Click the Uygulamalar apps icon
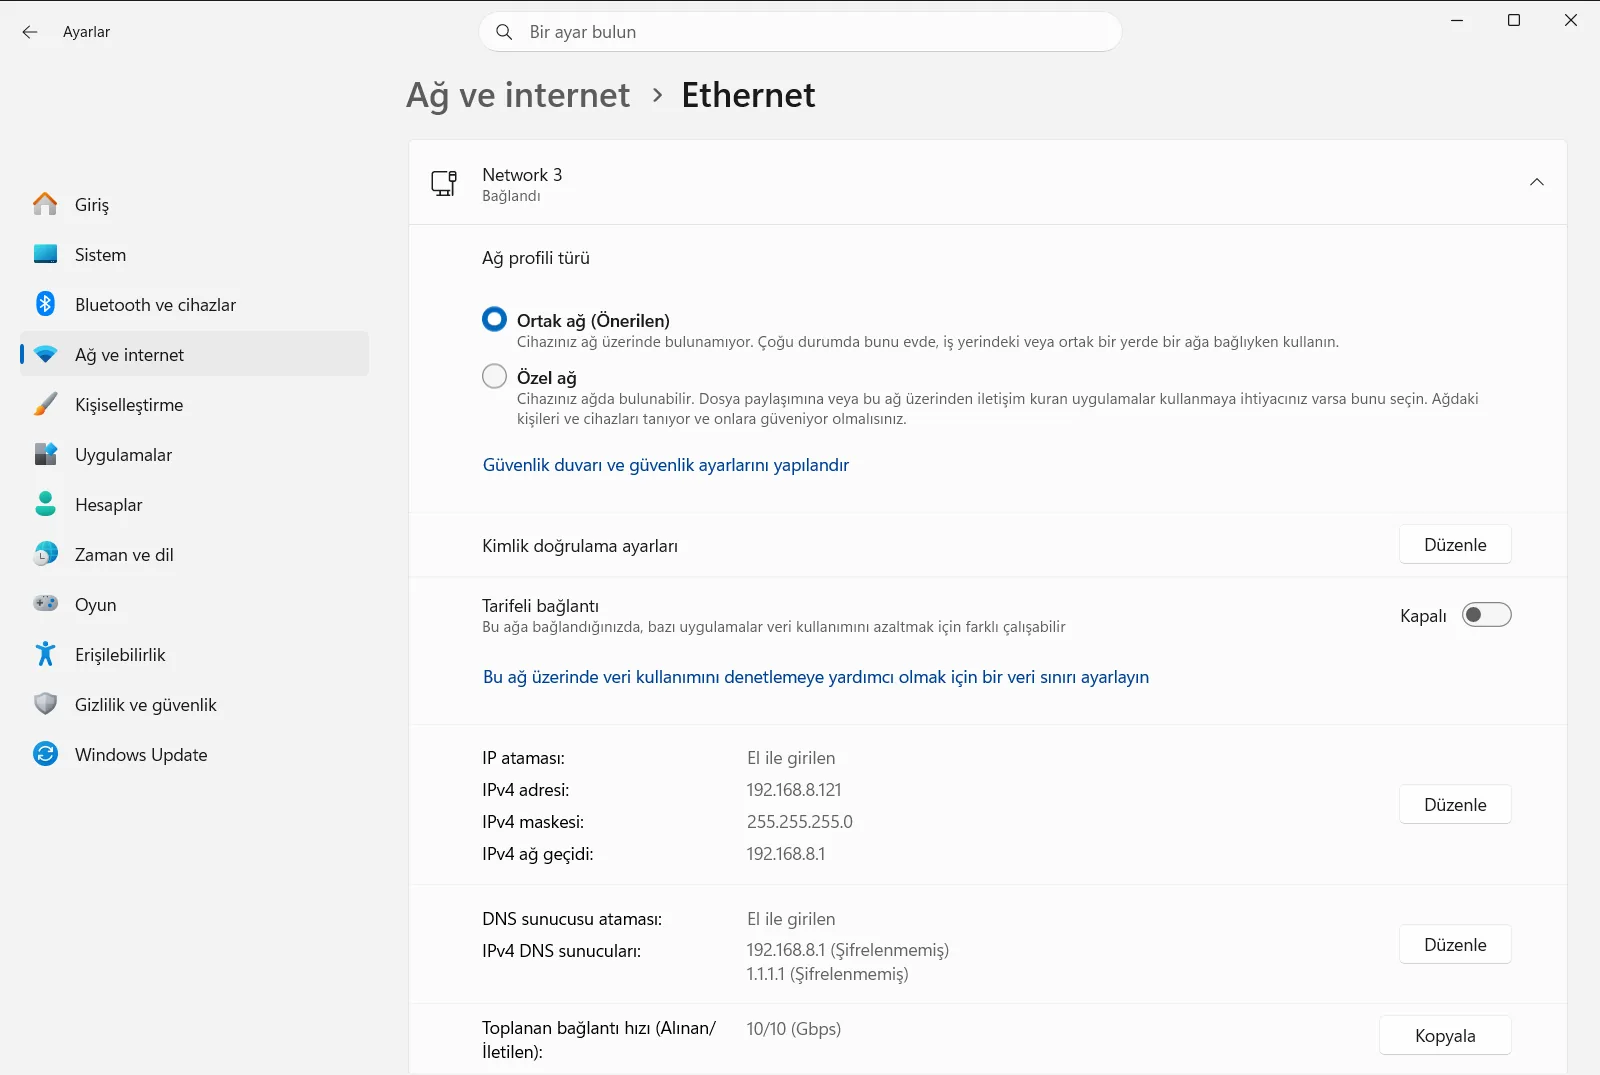 point(45,454)
